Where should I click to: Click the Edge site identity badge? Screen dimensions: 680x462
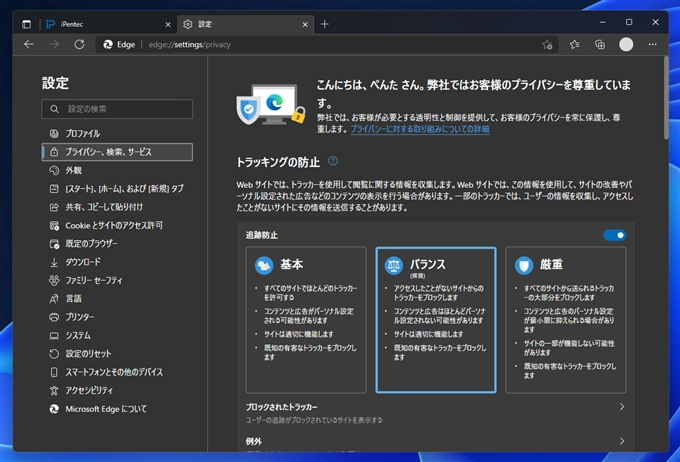[119, 45]
